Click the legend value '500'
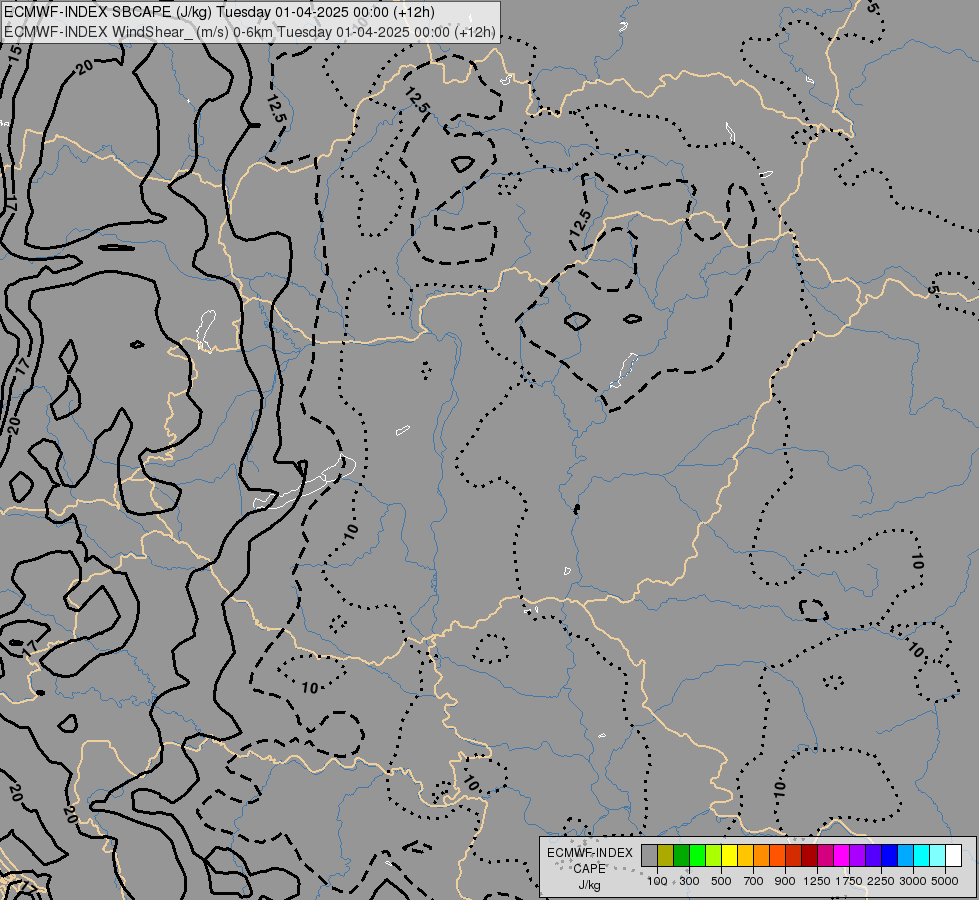This screenshot has width=979, height=900. [721, 881]
